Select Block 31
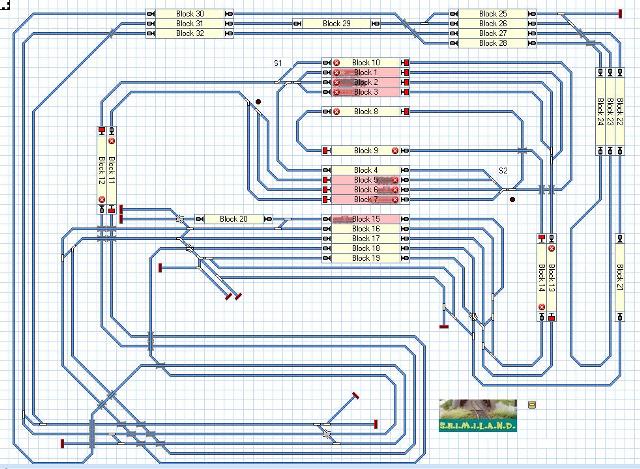The width and height of the screenshot is (640, 469). (190, 23)
